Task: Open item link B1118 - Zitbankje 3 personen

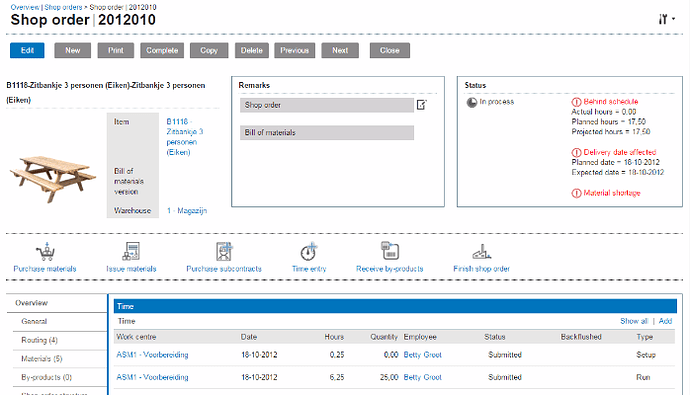Action: coord(185,137)
